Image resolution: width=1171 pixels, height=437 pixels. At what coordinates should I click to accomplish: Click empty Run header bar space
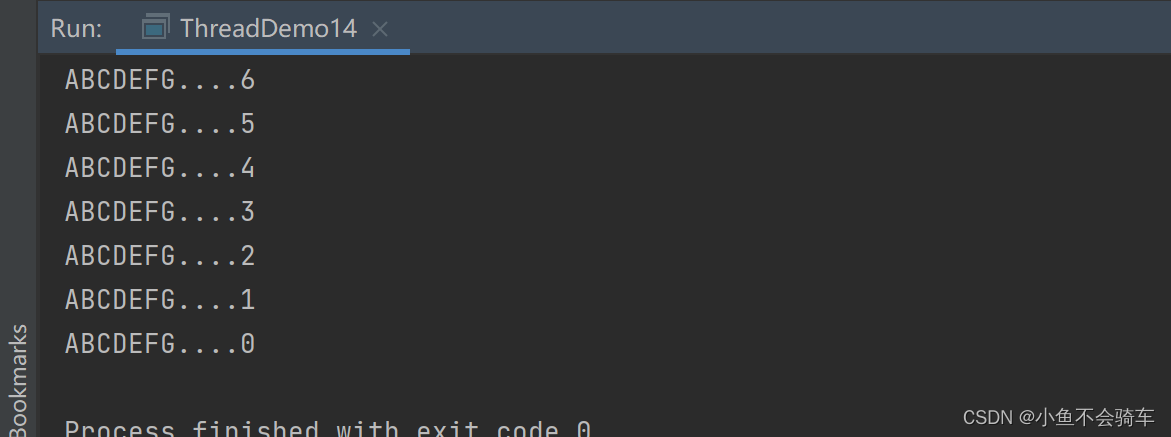coord(784,28)
